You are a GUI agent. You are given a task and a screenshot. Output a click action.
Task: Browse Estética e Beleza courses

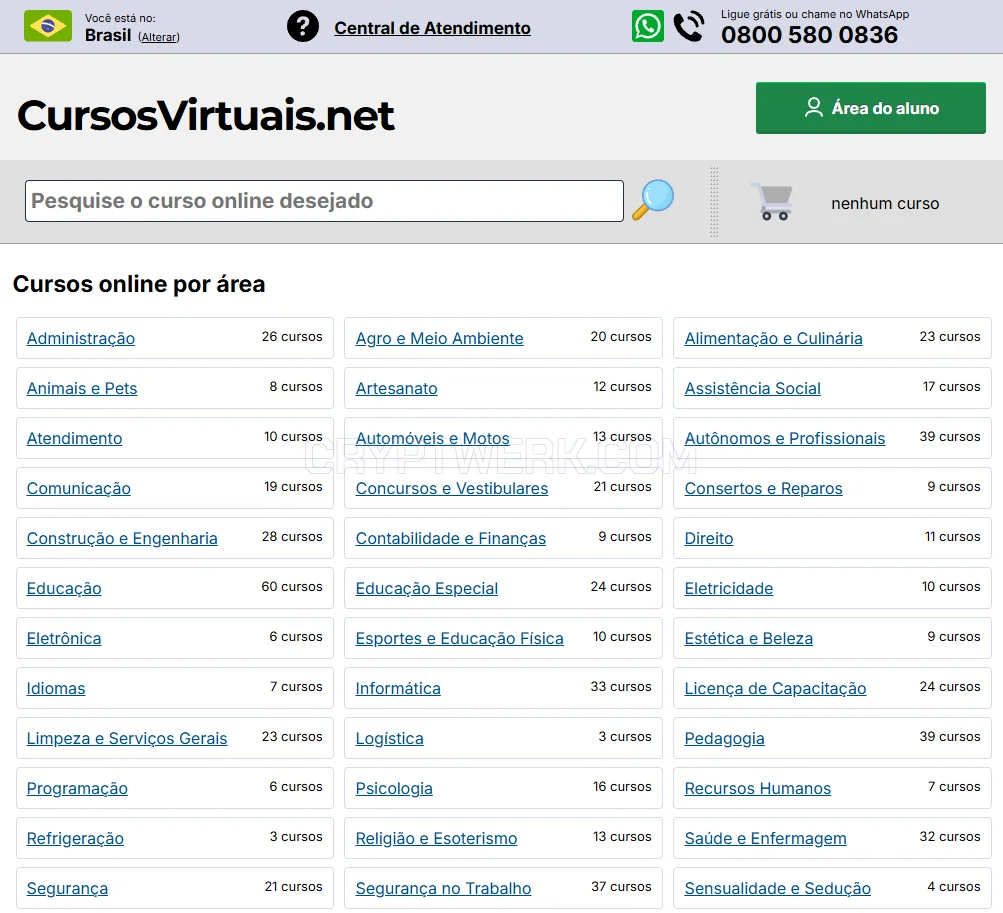coord(748,639)
